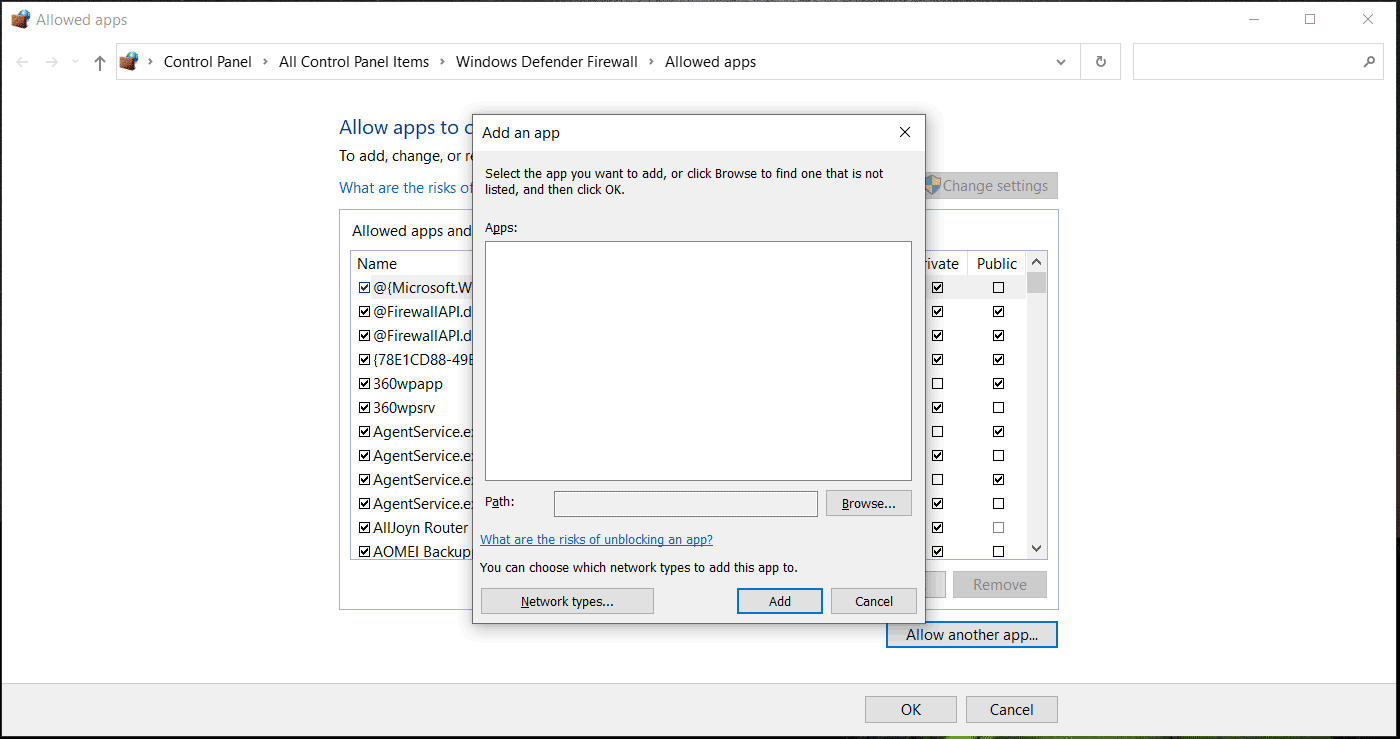Click OK in Allowed apps window

911,710
